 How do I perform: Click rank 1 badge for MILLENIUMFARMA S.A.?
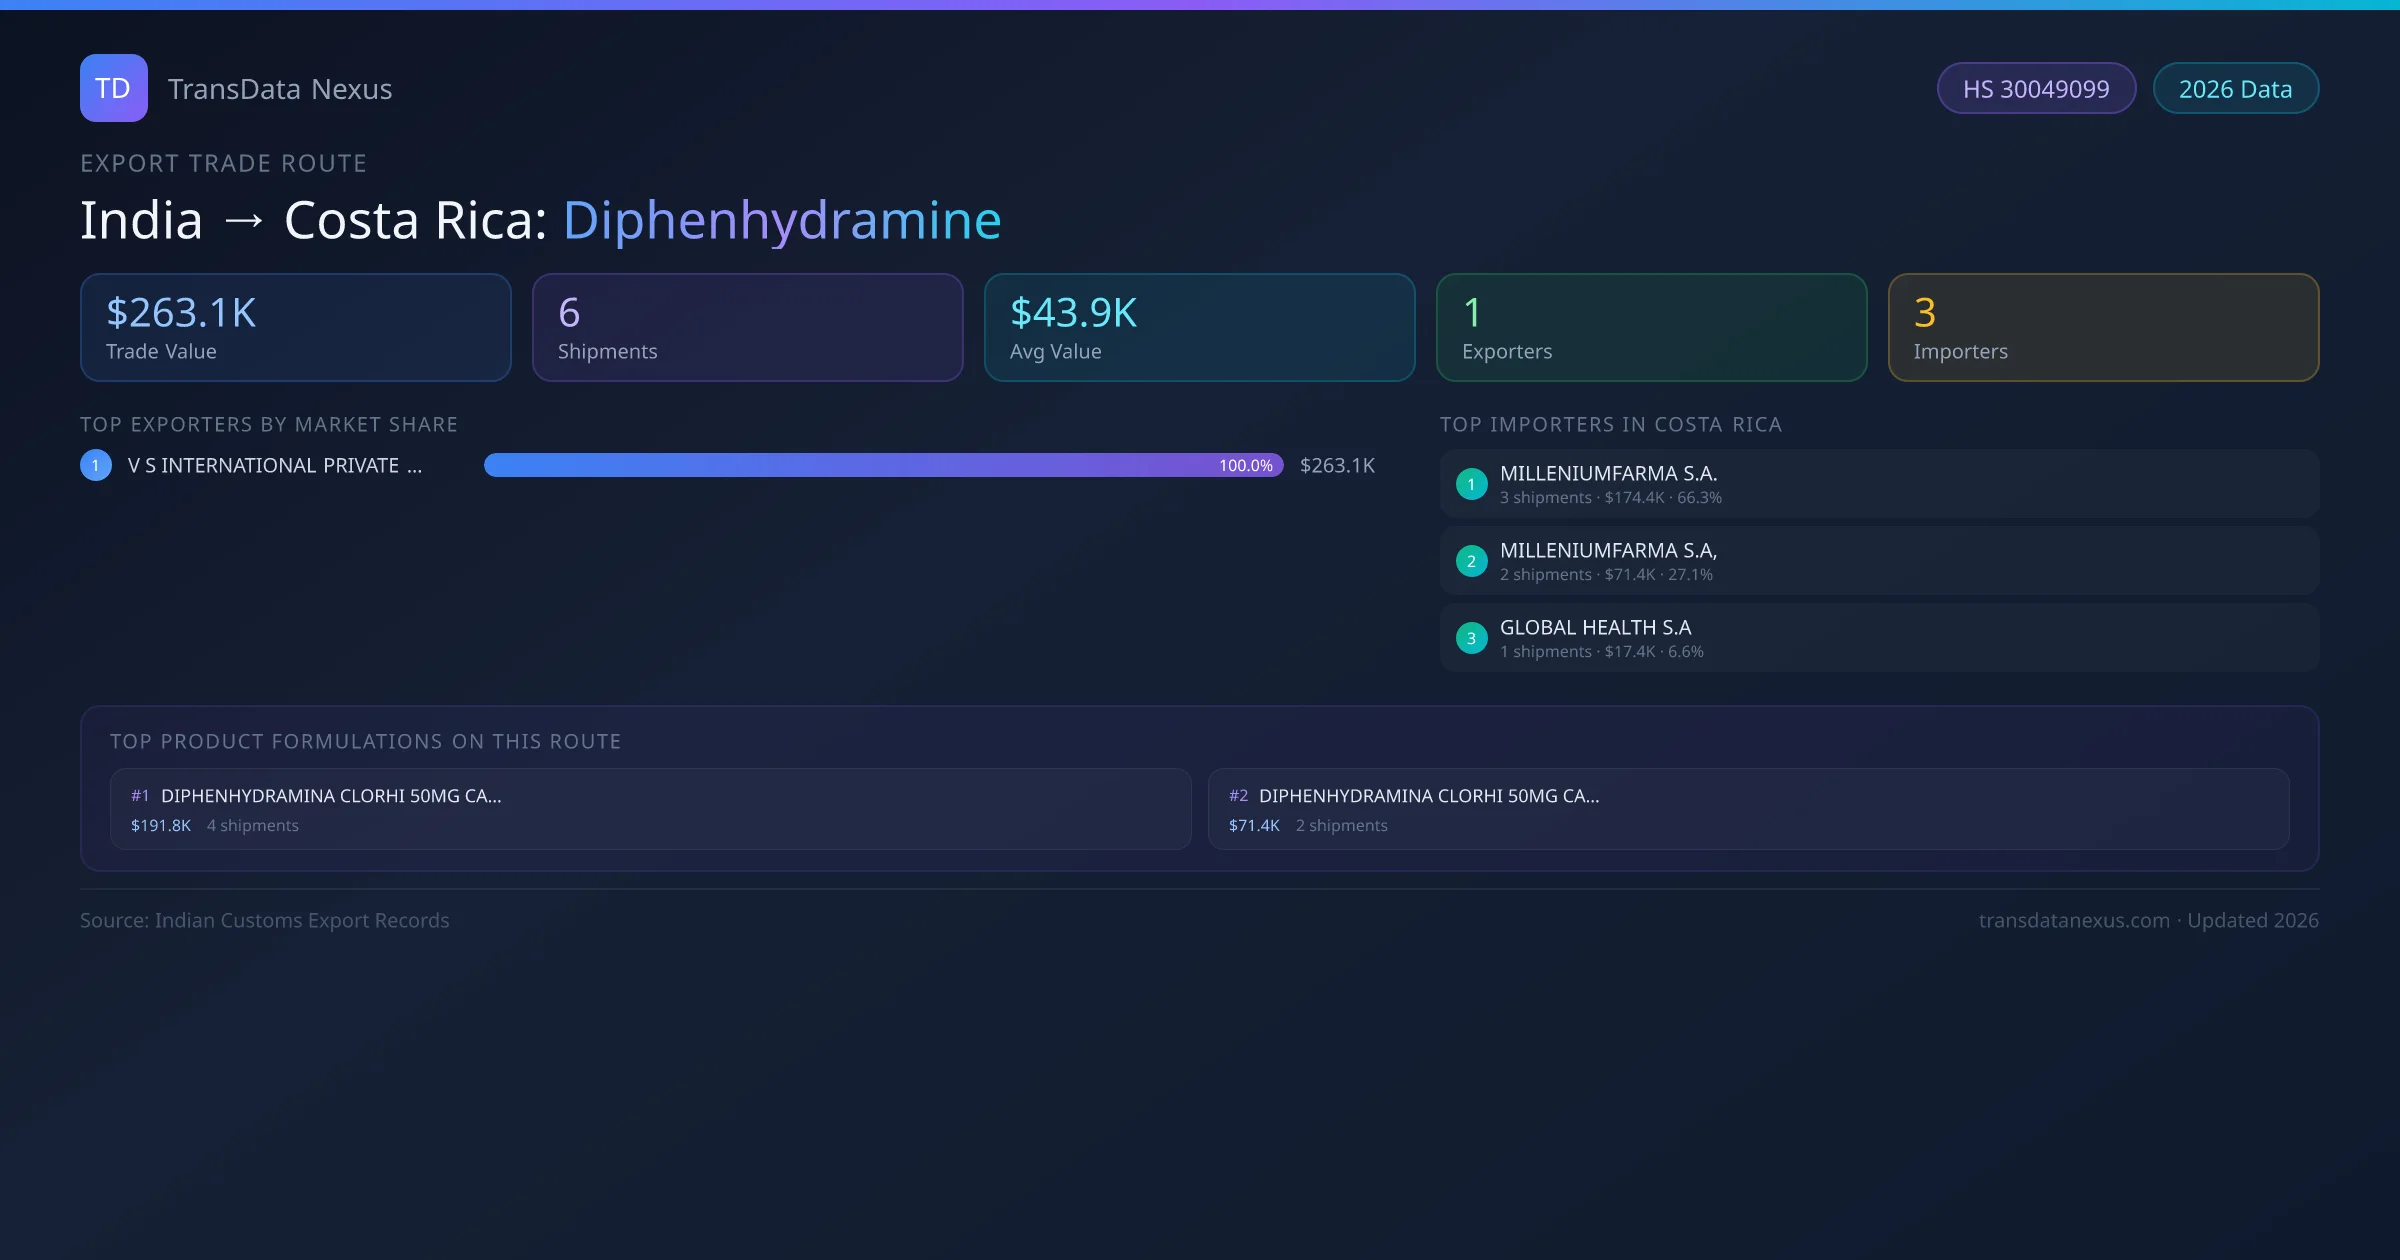point(1471,484)
